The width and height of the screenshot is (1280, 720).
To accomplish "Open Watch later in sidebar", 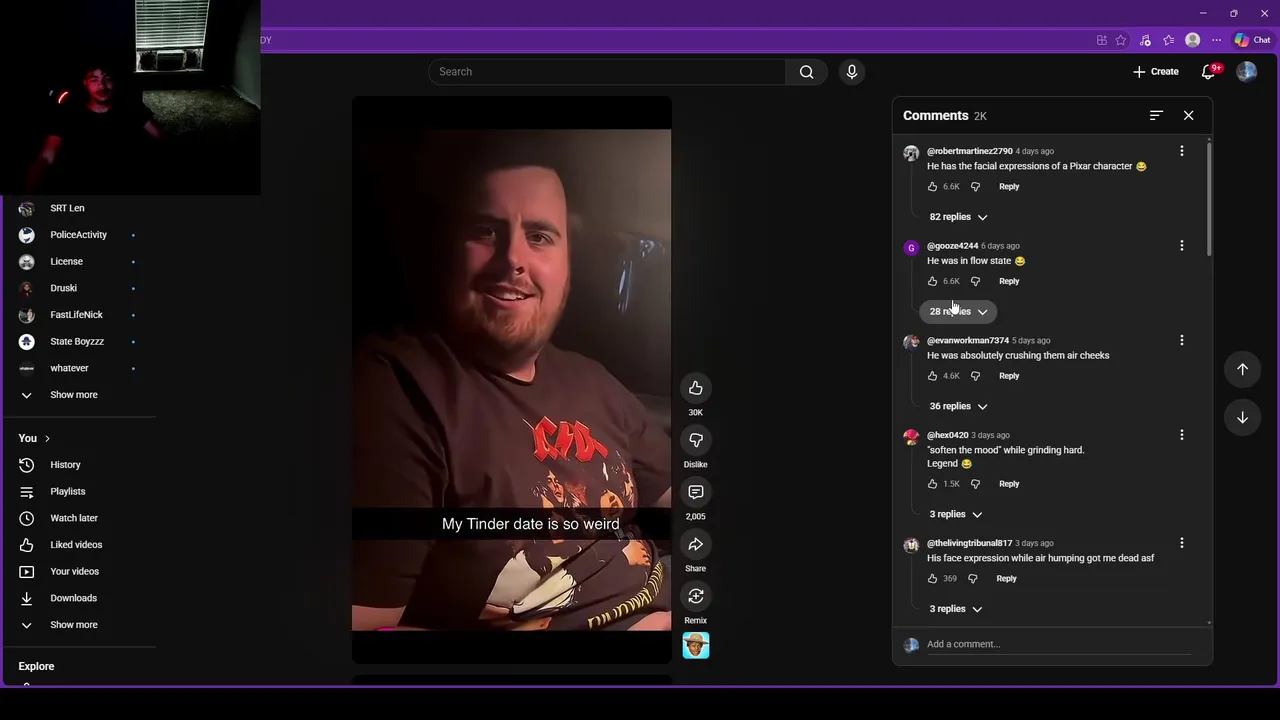I will [74, 518].
